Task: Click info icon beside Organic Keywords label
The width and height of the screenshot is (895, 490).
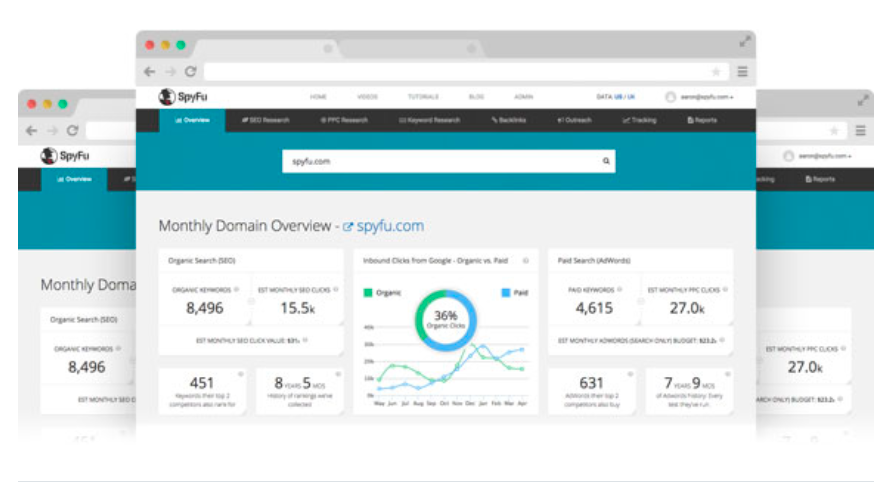Action: tap(236, 290)
